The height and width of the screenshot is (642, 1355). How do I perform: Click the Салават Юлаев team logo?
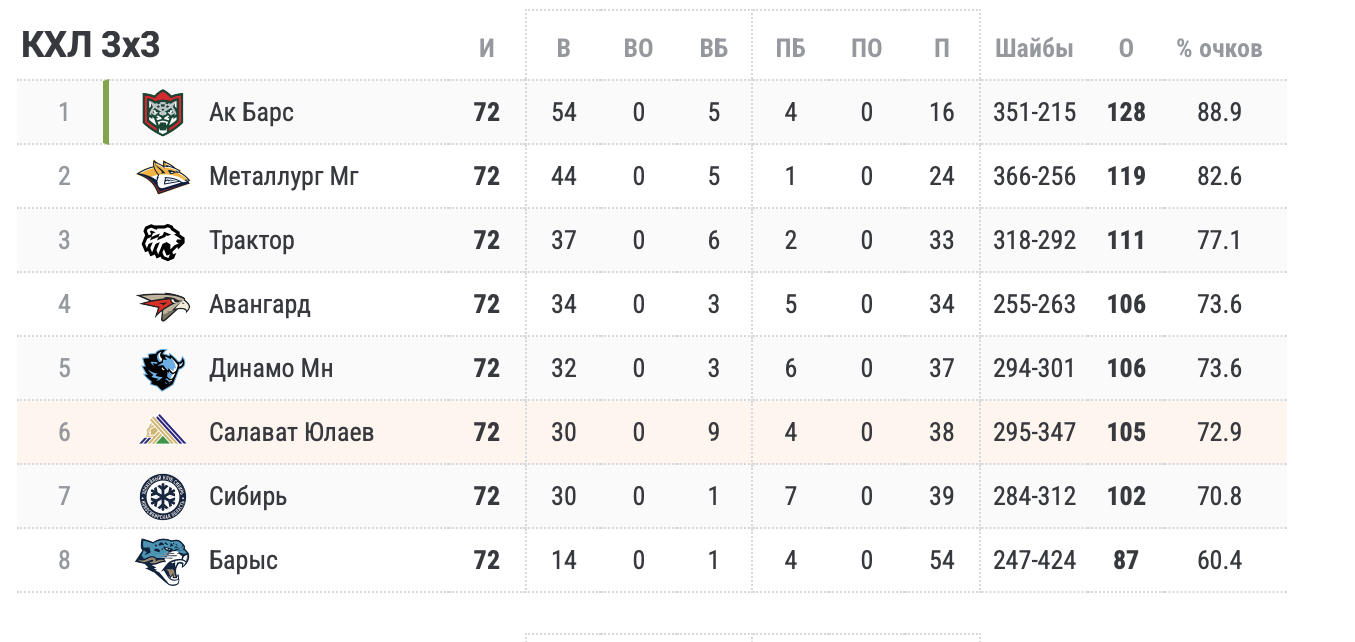click(x=162, y=432)
